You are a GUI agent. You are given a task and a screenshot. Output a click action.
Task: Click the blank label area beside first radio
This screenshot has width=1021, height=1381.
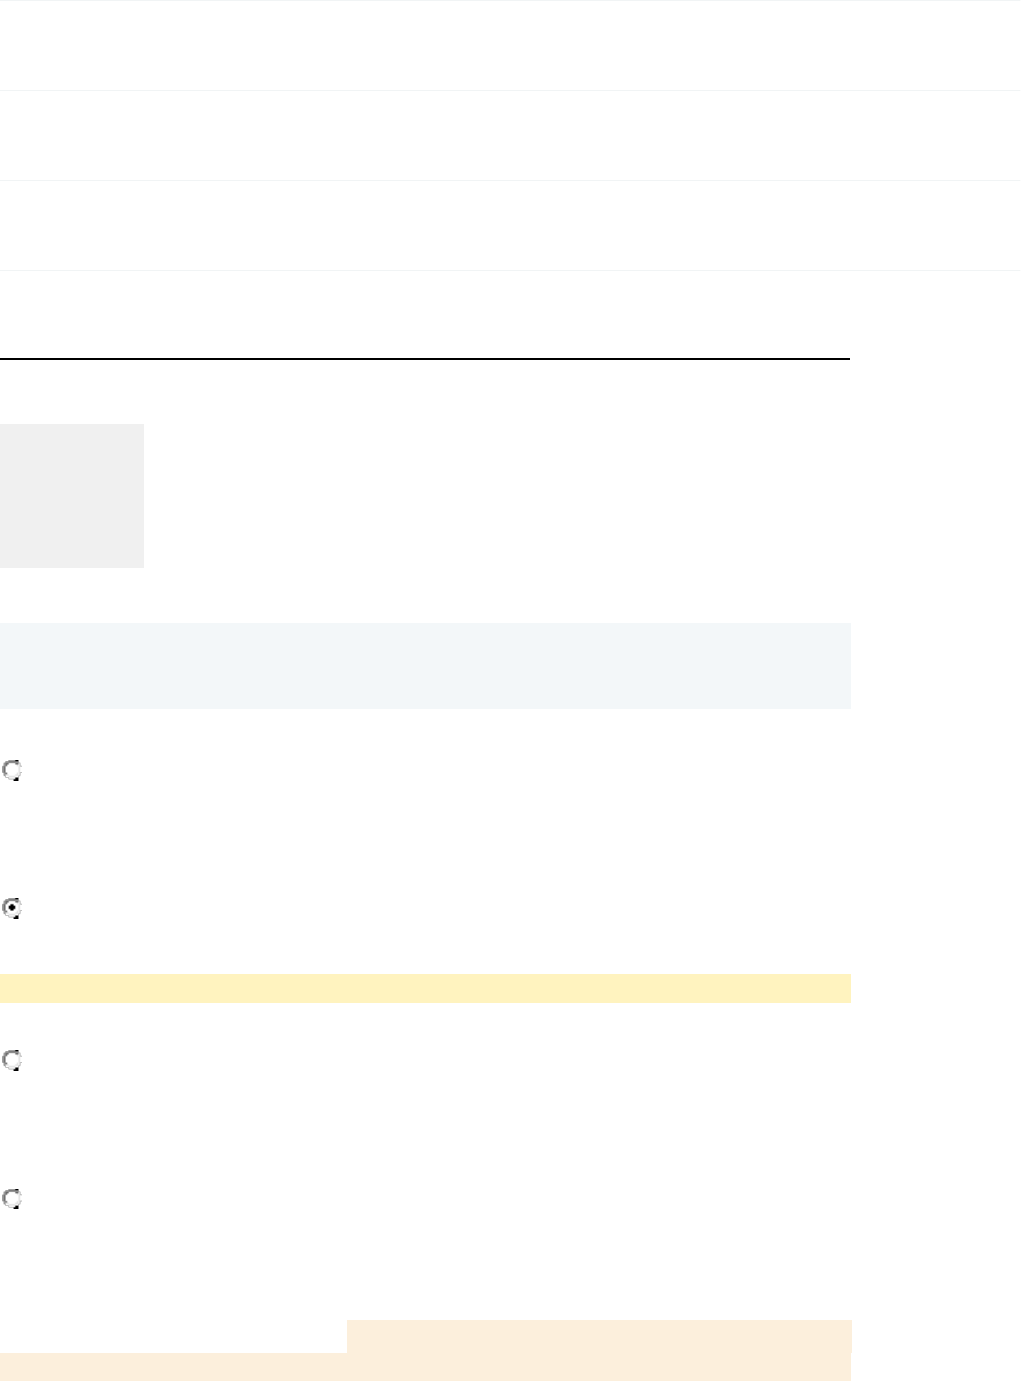tap(300, 771)
